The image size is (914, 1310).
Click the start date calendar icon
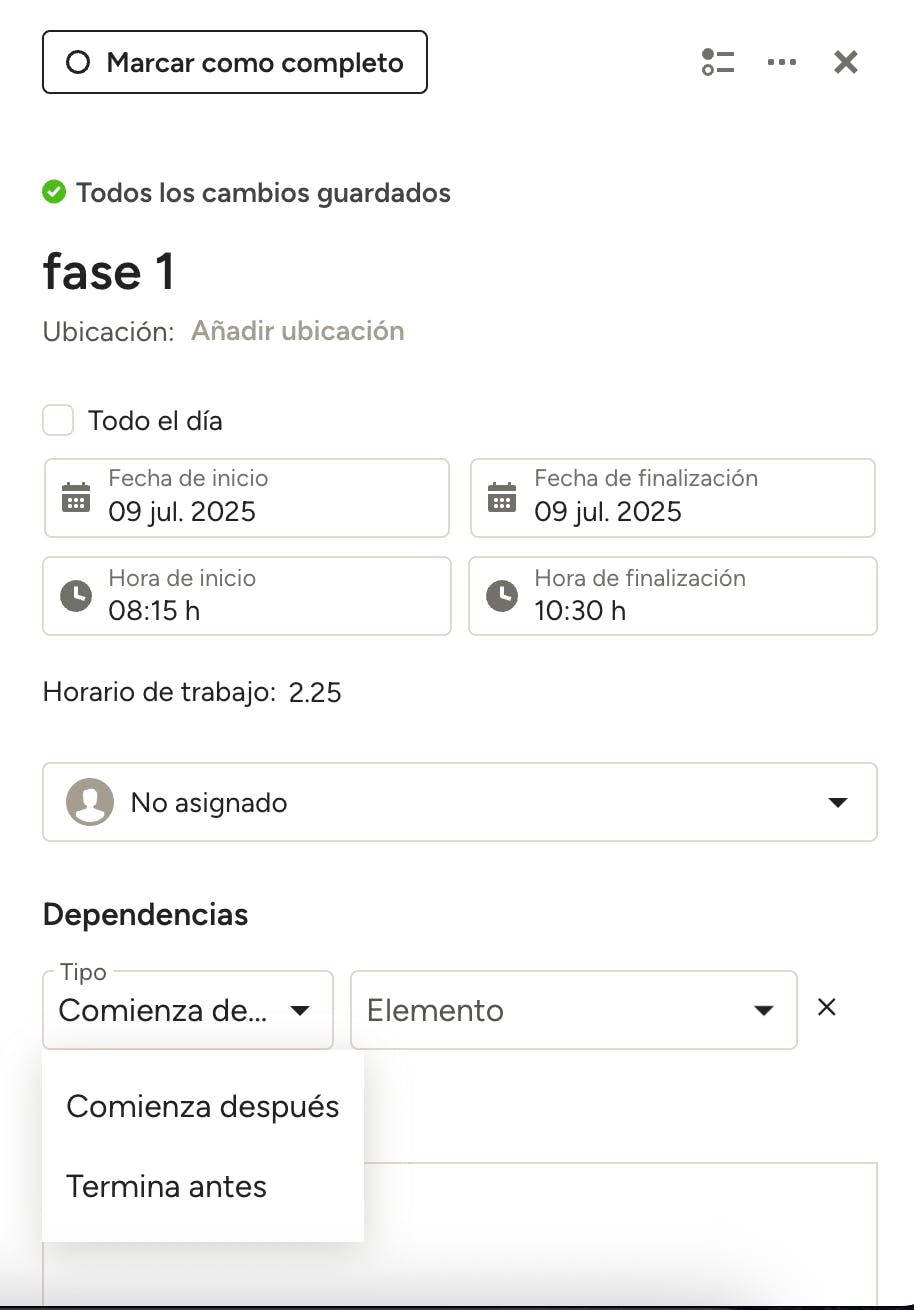(x=76, y=497)
